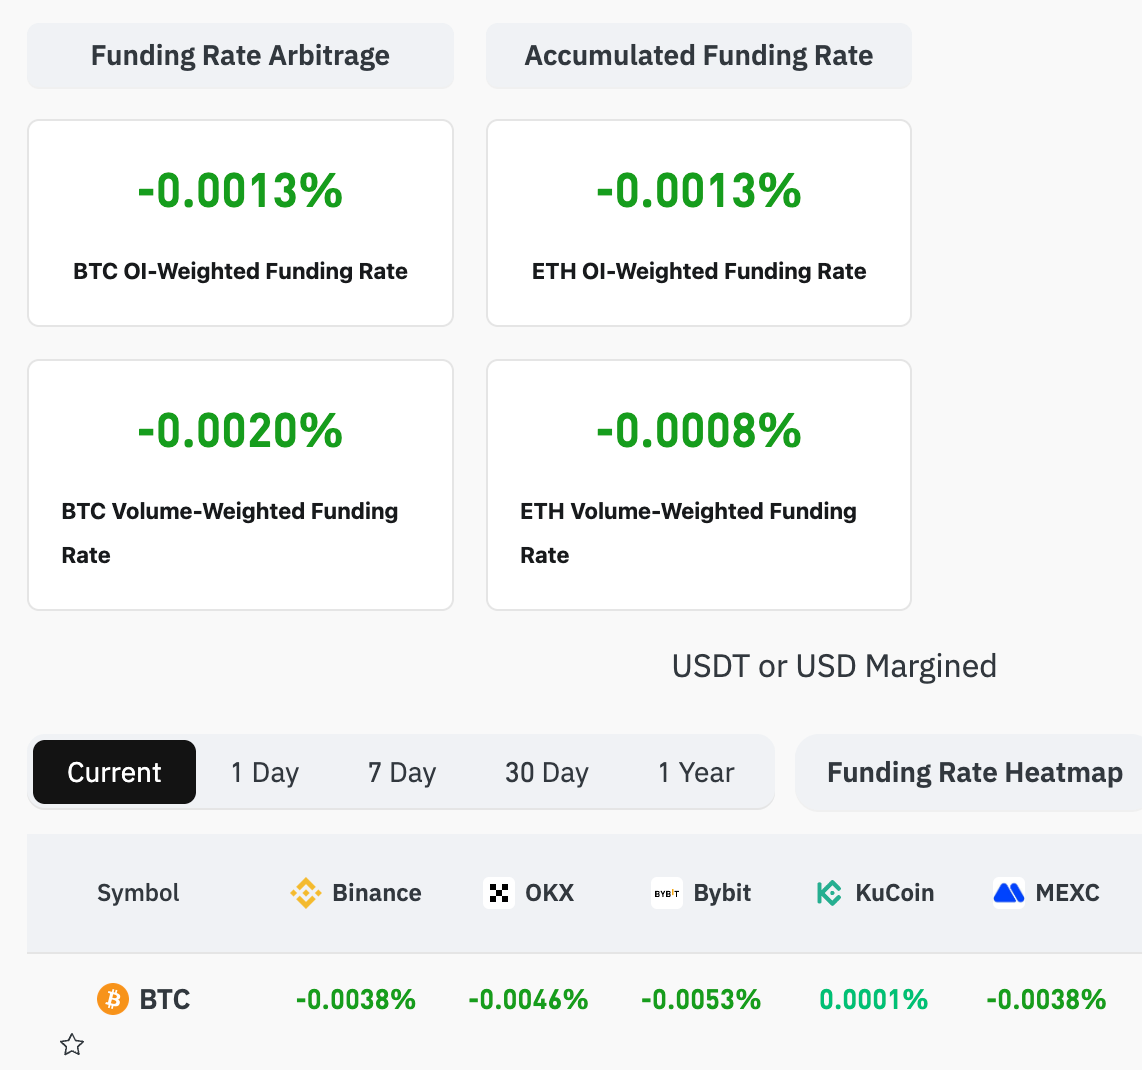Switch to the 1 Day tab
The image size is (1142, 1070).
pyautogui.click(x=265, y=772)
